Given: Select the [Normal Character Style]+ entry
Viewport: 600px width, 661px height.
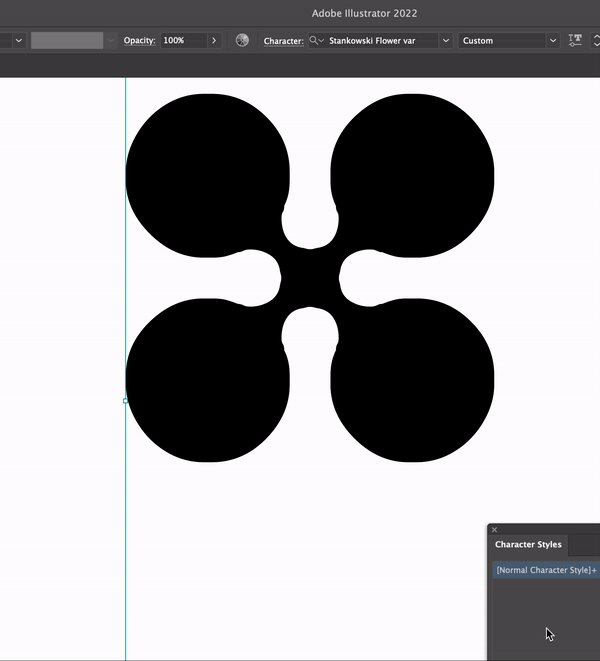Looking at the screenshot, I should pyautogui.click(x=546, y=570).
